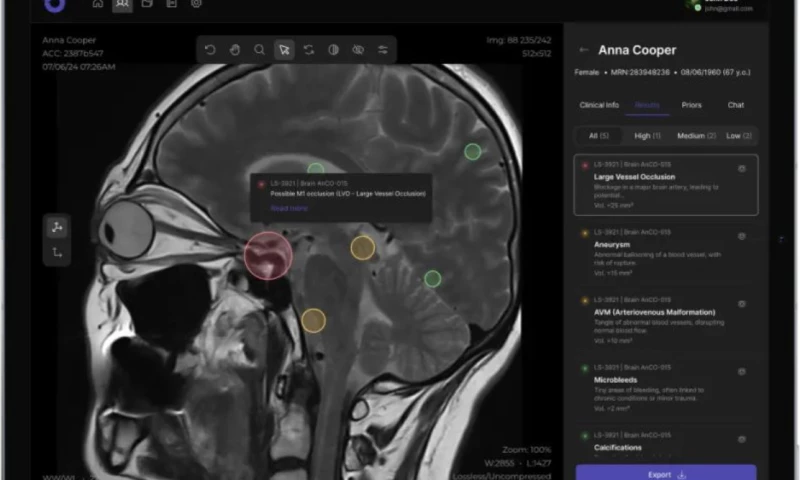Image resolution: width=800 pixels, height=480 pixels.
Task: Open the reports document icon in navigation
Action: coord(171,4)
